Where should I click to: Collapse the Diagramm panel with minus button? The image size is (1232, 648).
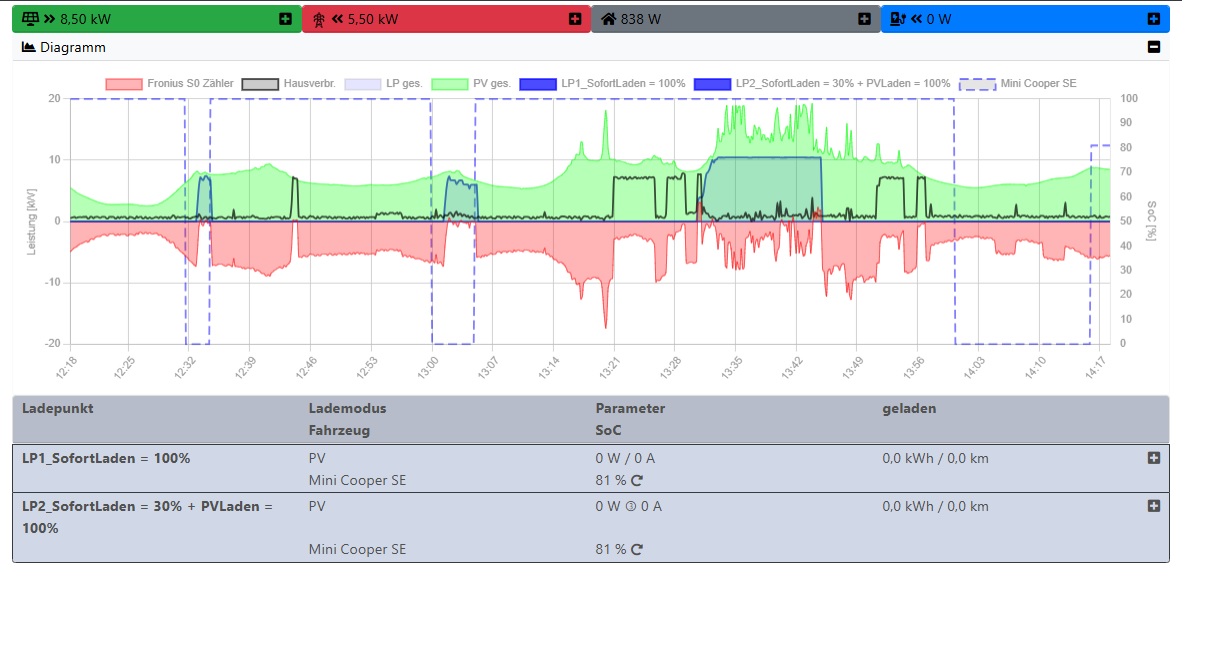[x=1153, y=47]
